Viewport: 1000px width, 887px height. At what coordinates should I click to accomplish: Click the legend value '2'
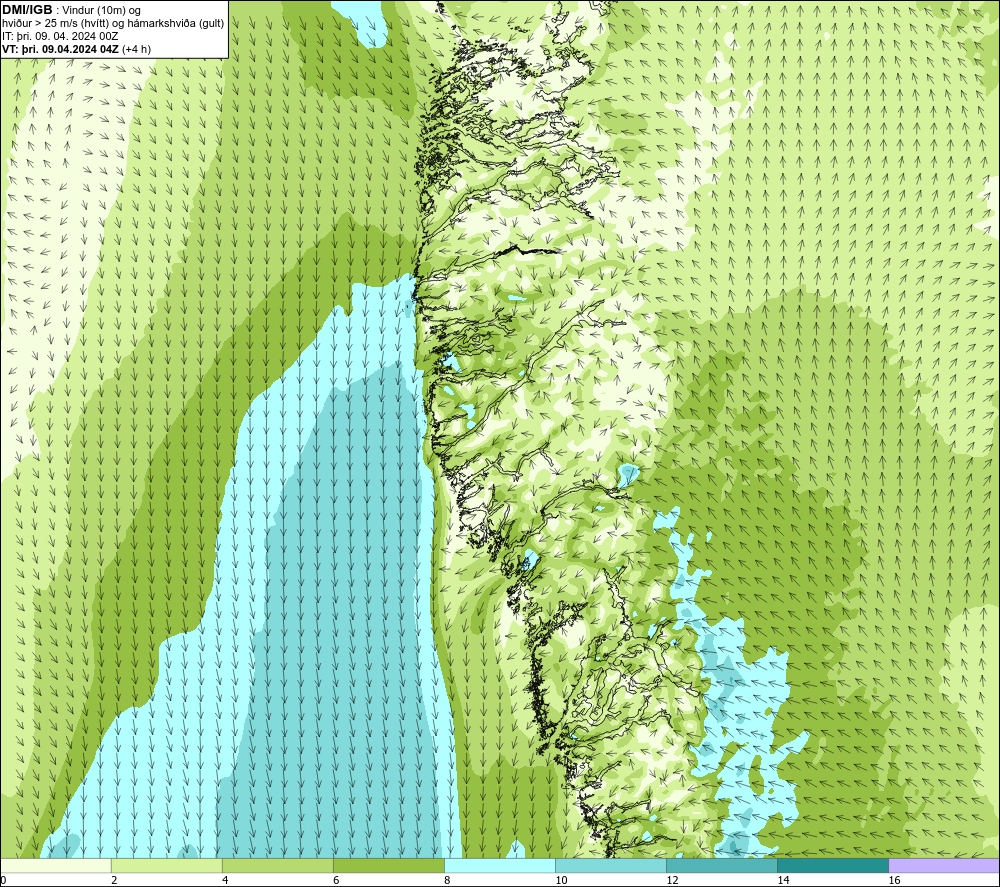114,880
